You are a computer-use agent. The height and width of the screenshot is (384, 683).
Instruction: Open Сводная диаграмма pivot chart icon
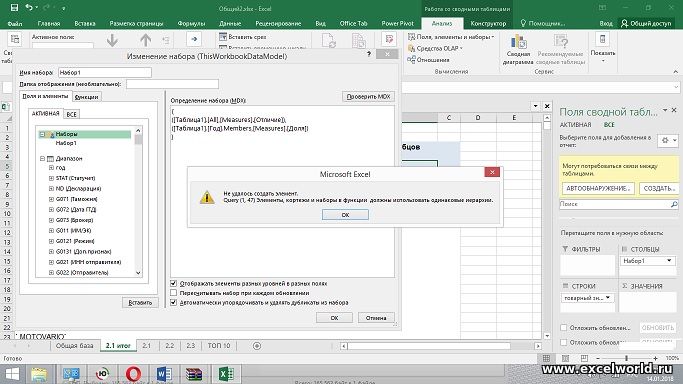click(518, 43)
